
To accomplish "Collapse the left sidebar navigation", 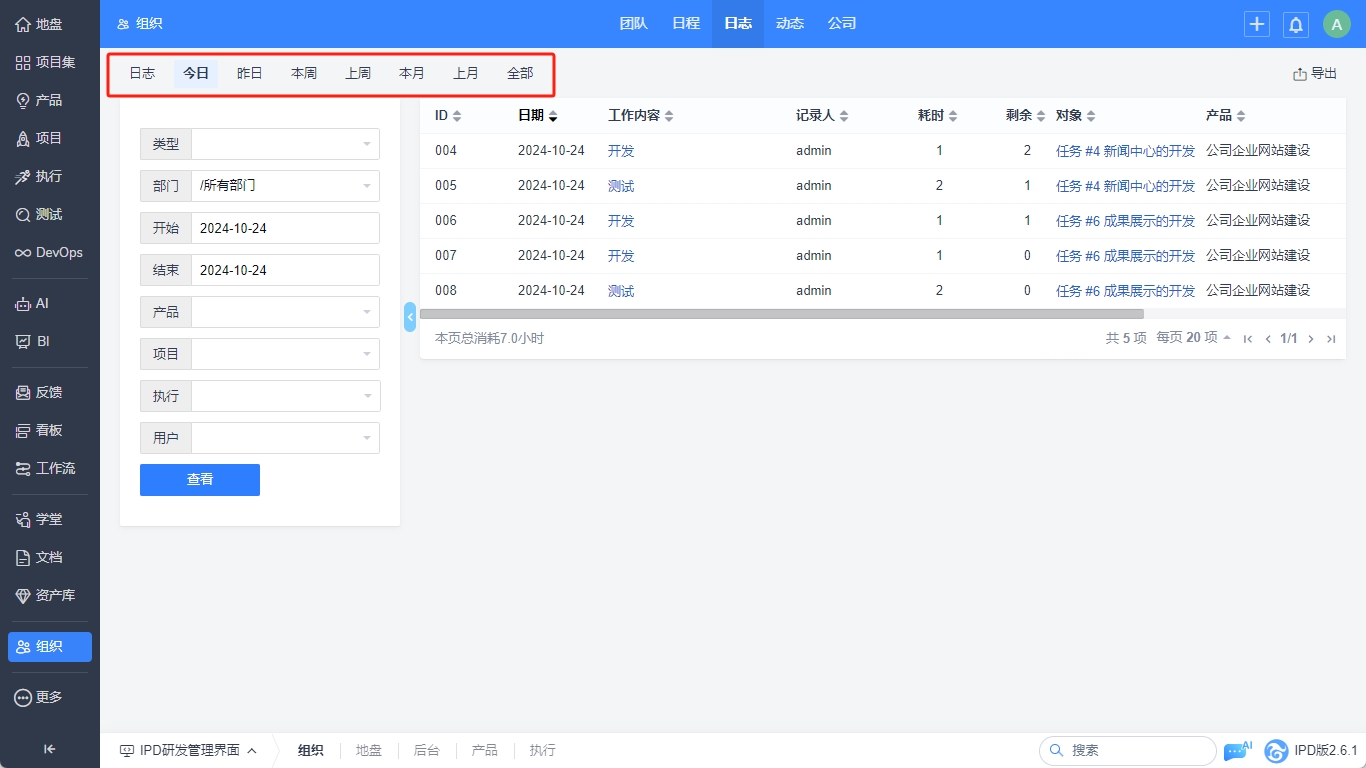I will click(49, 749).
